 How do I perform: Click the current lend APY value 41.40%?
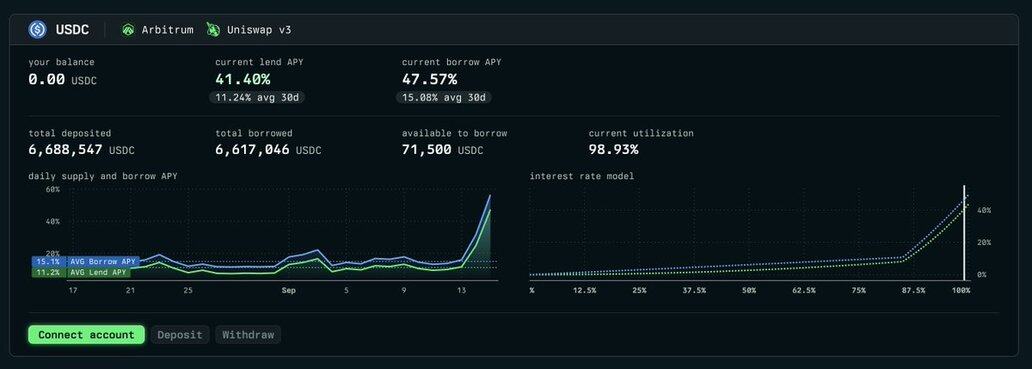click(242, 80)
